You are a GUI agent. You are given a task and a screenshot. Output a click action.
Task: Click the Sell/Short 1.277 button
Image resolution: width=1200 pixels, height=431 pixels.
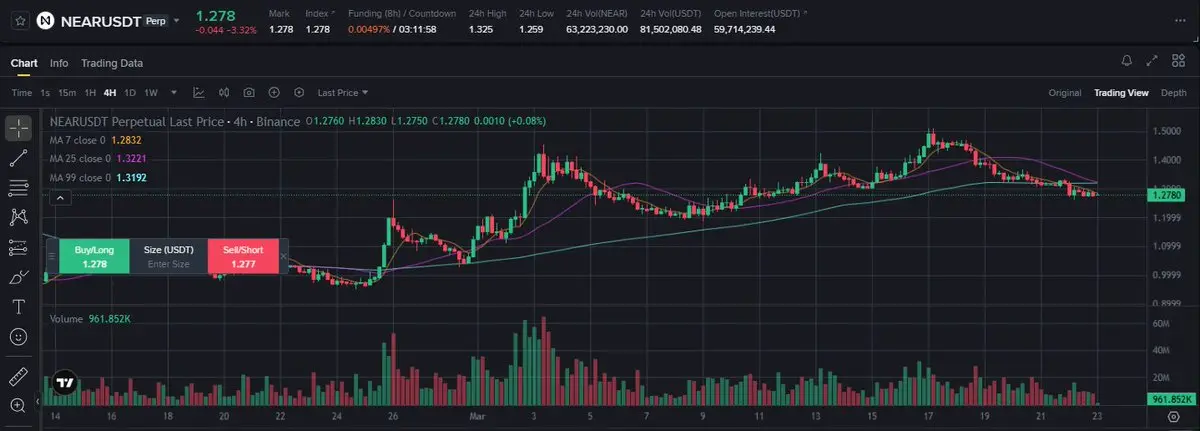click(242, 256)
